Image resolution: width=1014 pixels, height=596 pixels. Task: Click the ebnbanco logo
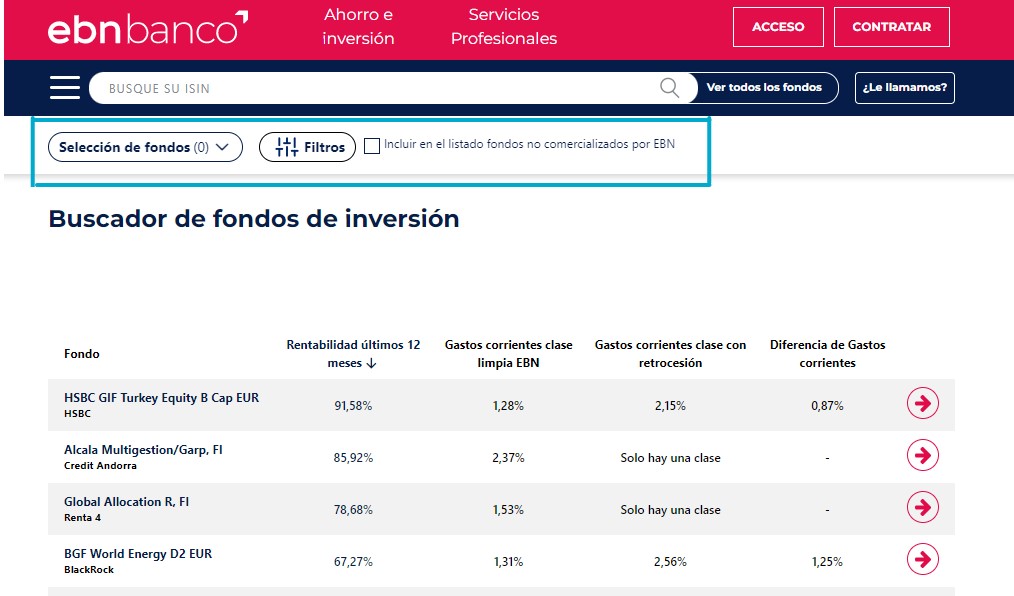click(147, 28)
